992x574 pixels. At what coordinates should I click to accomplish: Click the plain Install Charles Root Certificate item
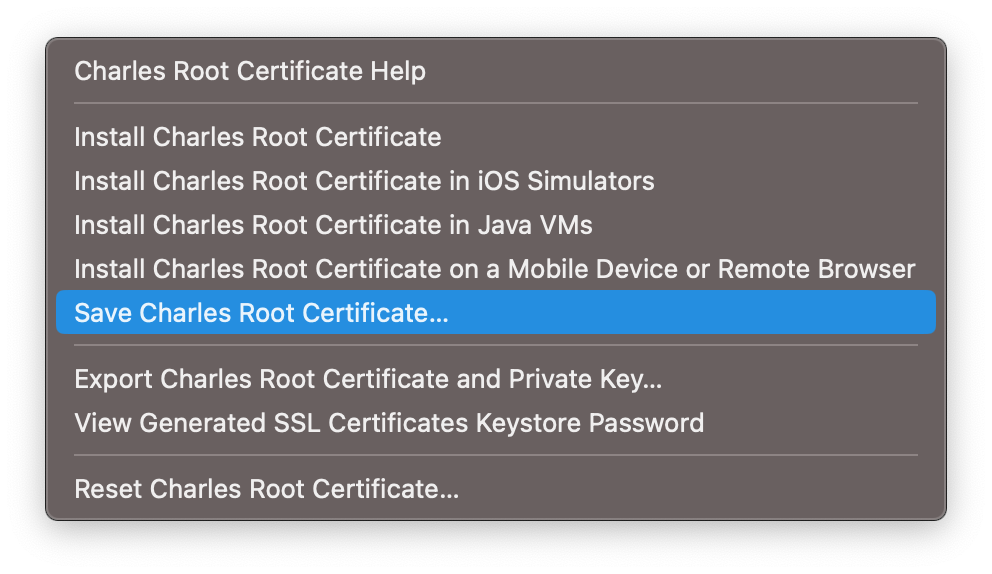[496, 137]
